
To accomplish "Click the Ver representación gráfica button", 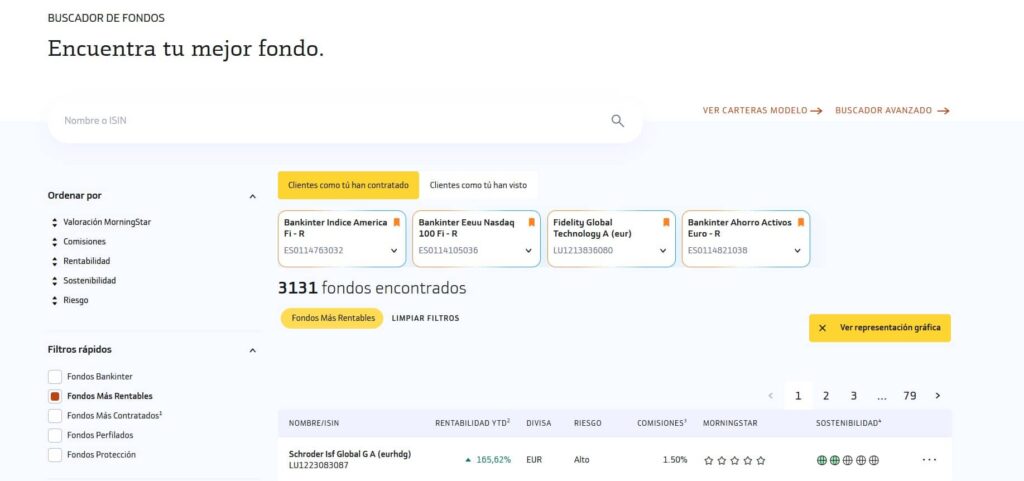I will pyautogui.click(x=880, y=328).
